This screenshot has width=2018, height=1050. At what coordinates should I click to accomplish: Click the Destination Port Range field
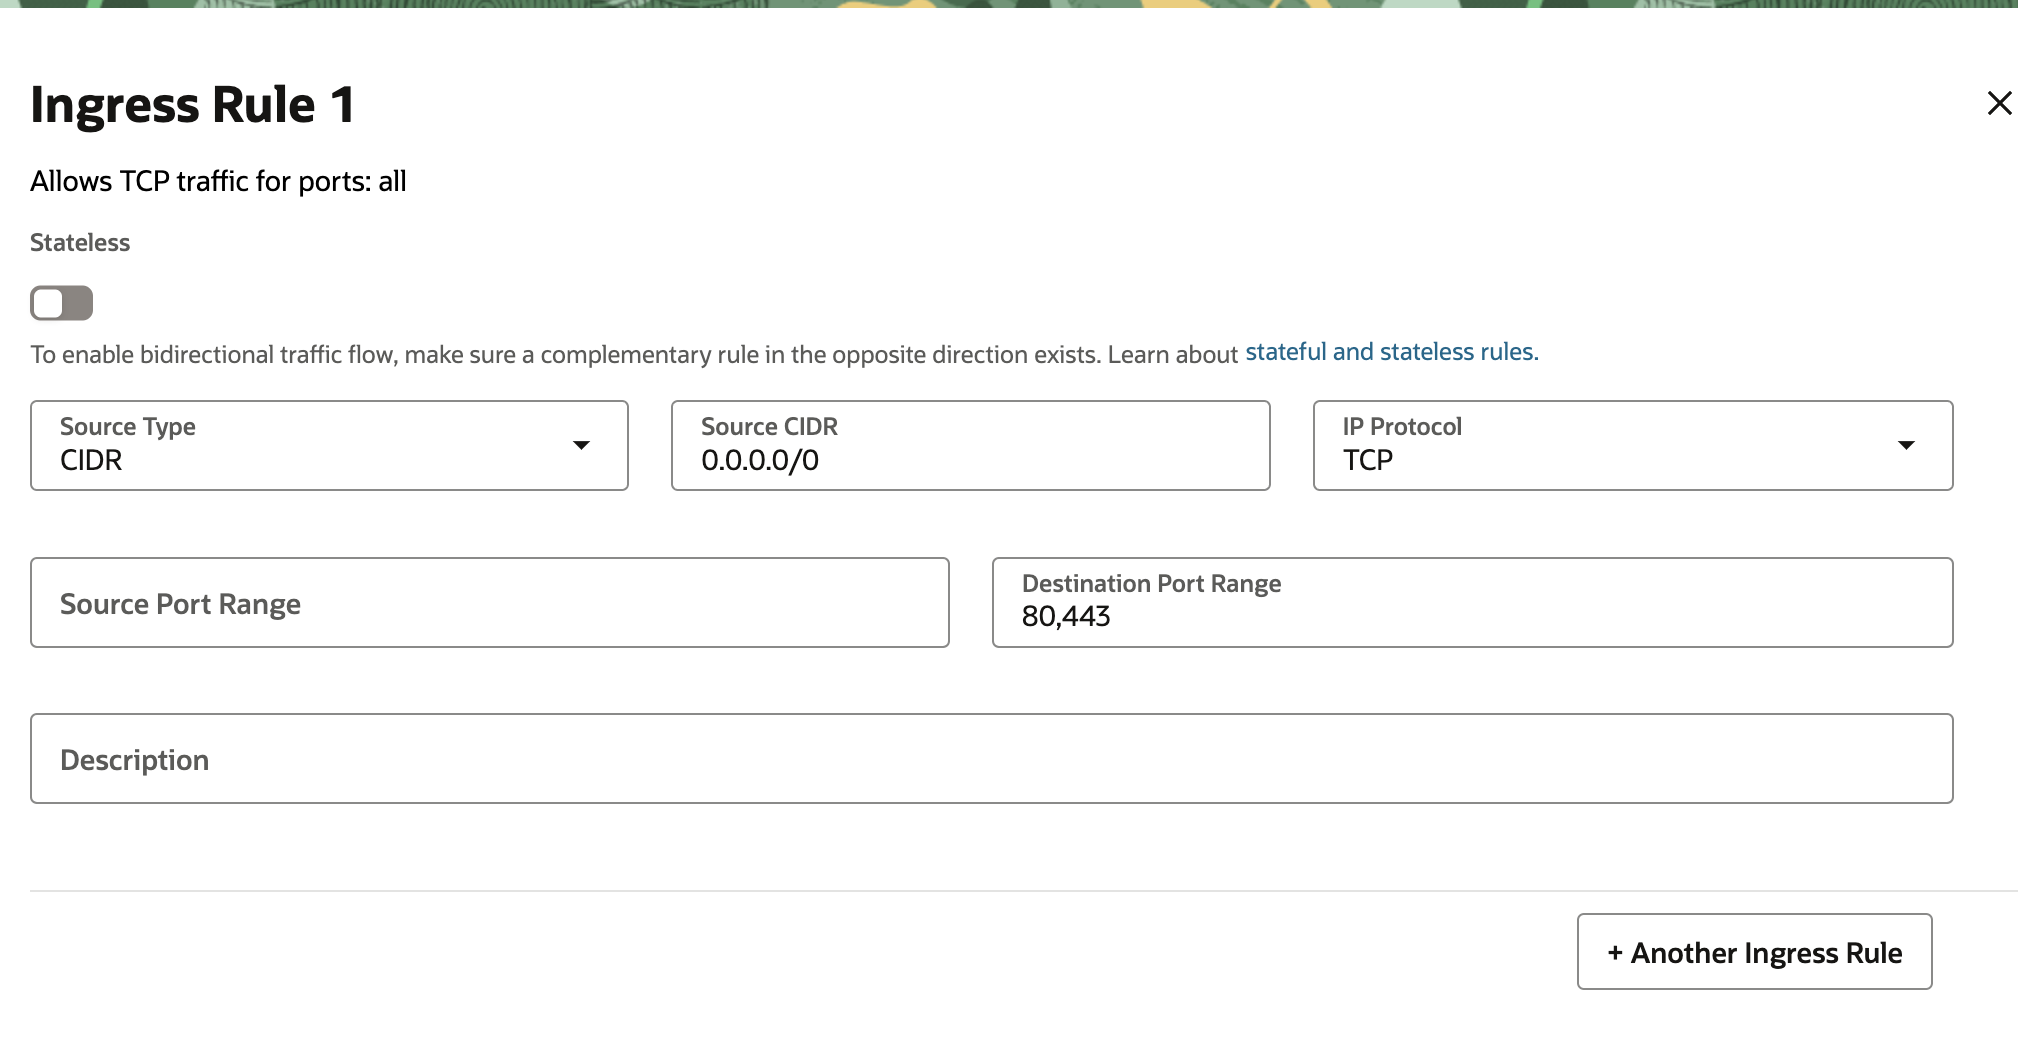pyautogui.click(x=1471, y=603)
